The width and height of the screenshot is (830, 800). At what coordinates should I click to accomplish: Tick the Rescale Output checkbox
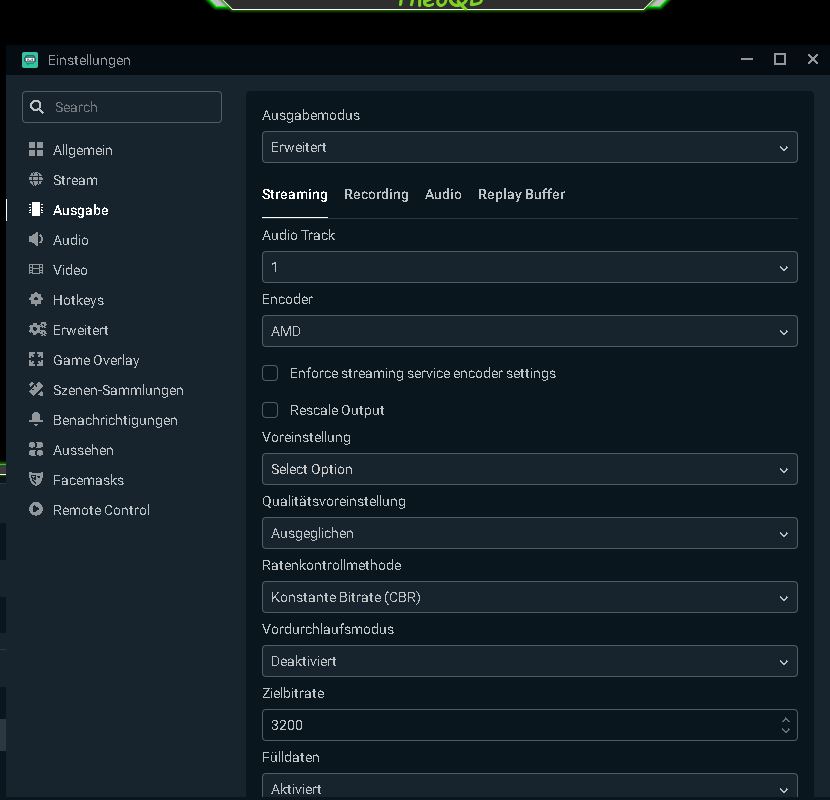click(270, 410)
